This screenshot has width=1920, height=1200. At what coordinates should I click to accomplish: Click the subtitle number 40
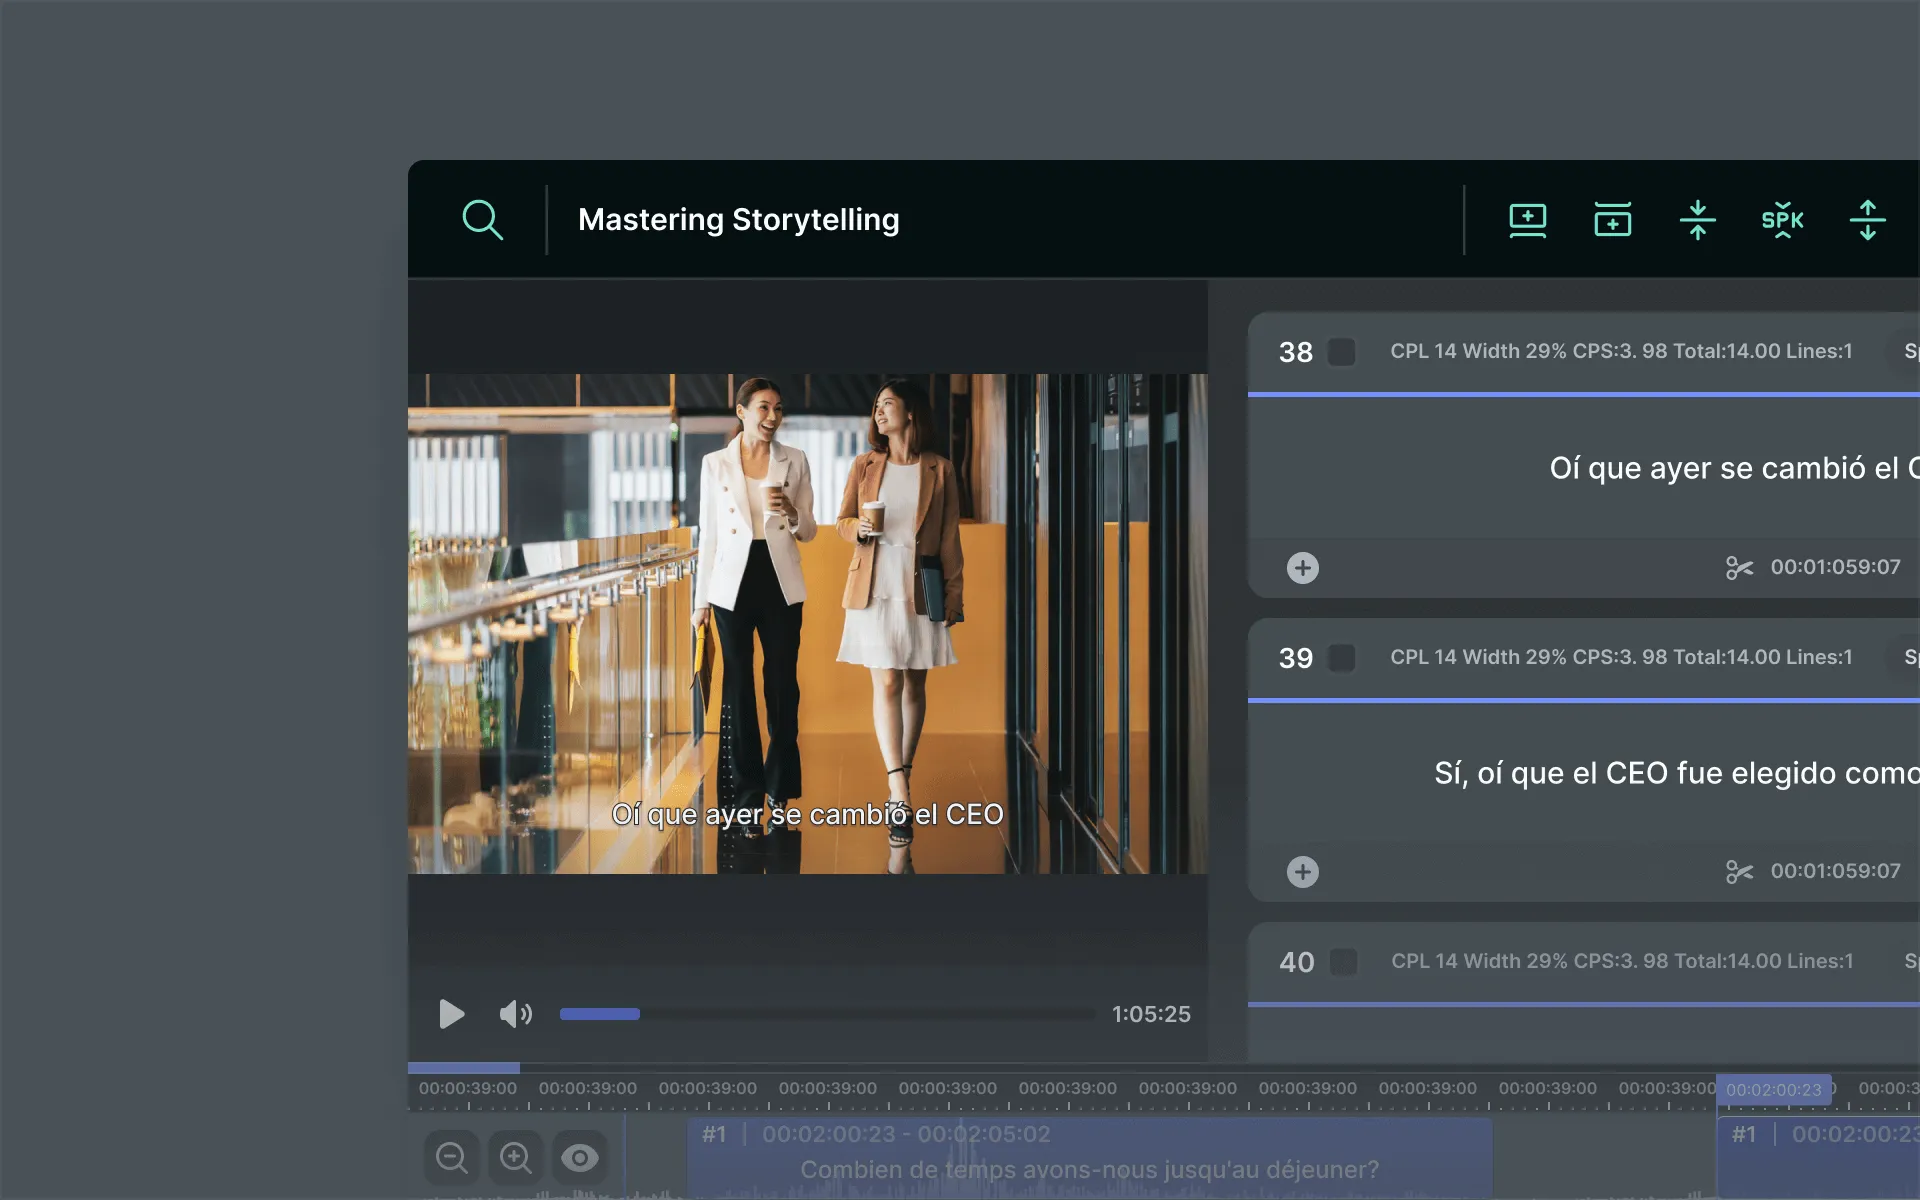point(1297,962)
